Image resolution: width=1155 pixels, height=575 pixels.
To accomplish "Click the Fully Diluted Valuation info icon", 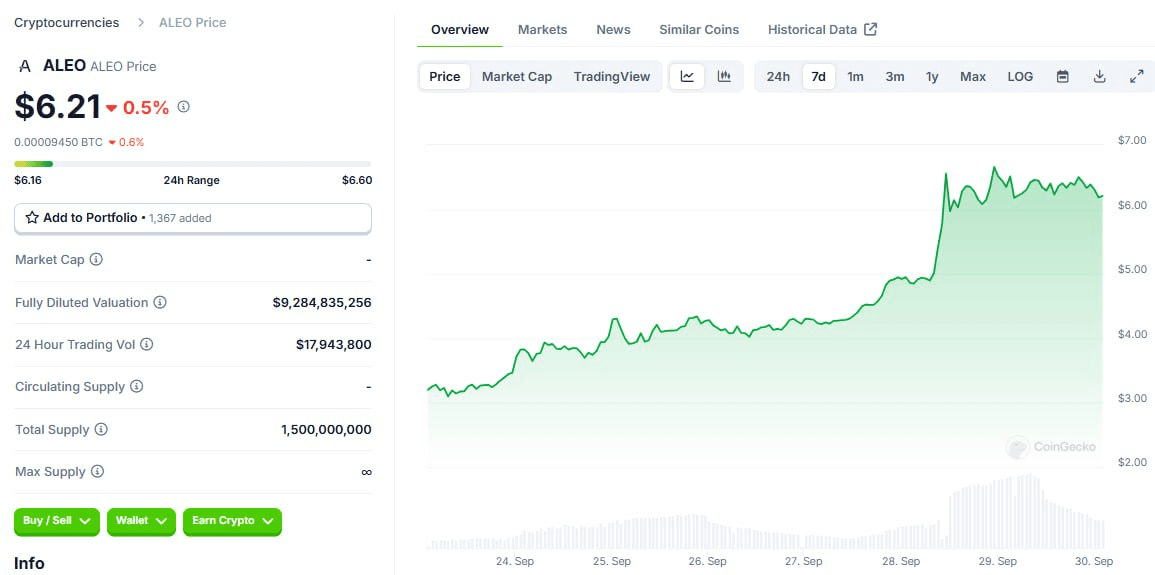I will [x=160, y=302].
